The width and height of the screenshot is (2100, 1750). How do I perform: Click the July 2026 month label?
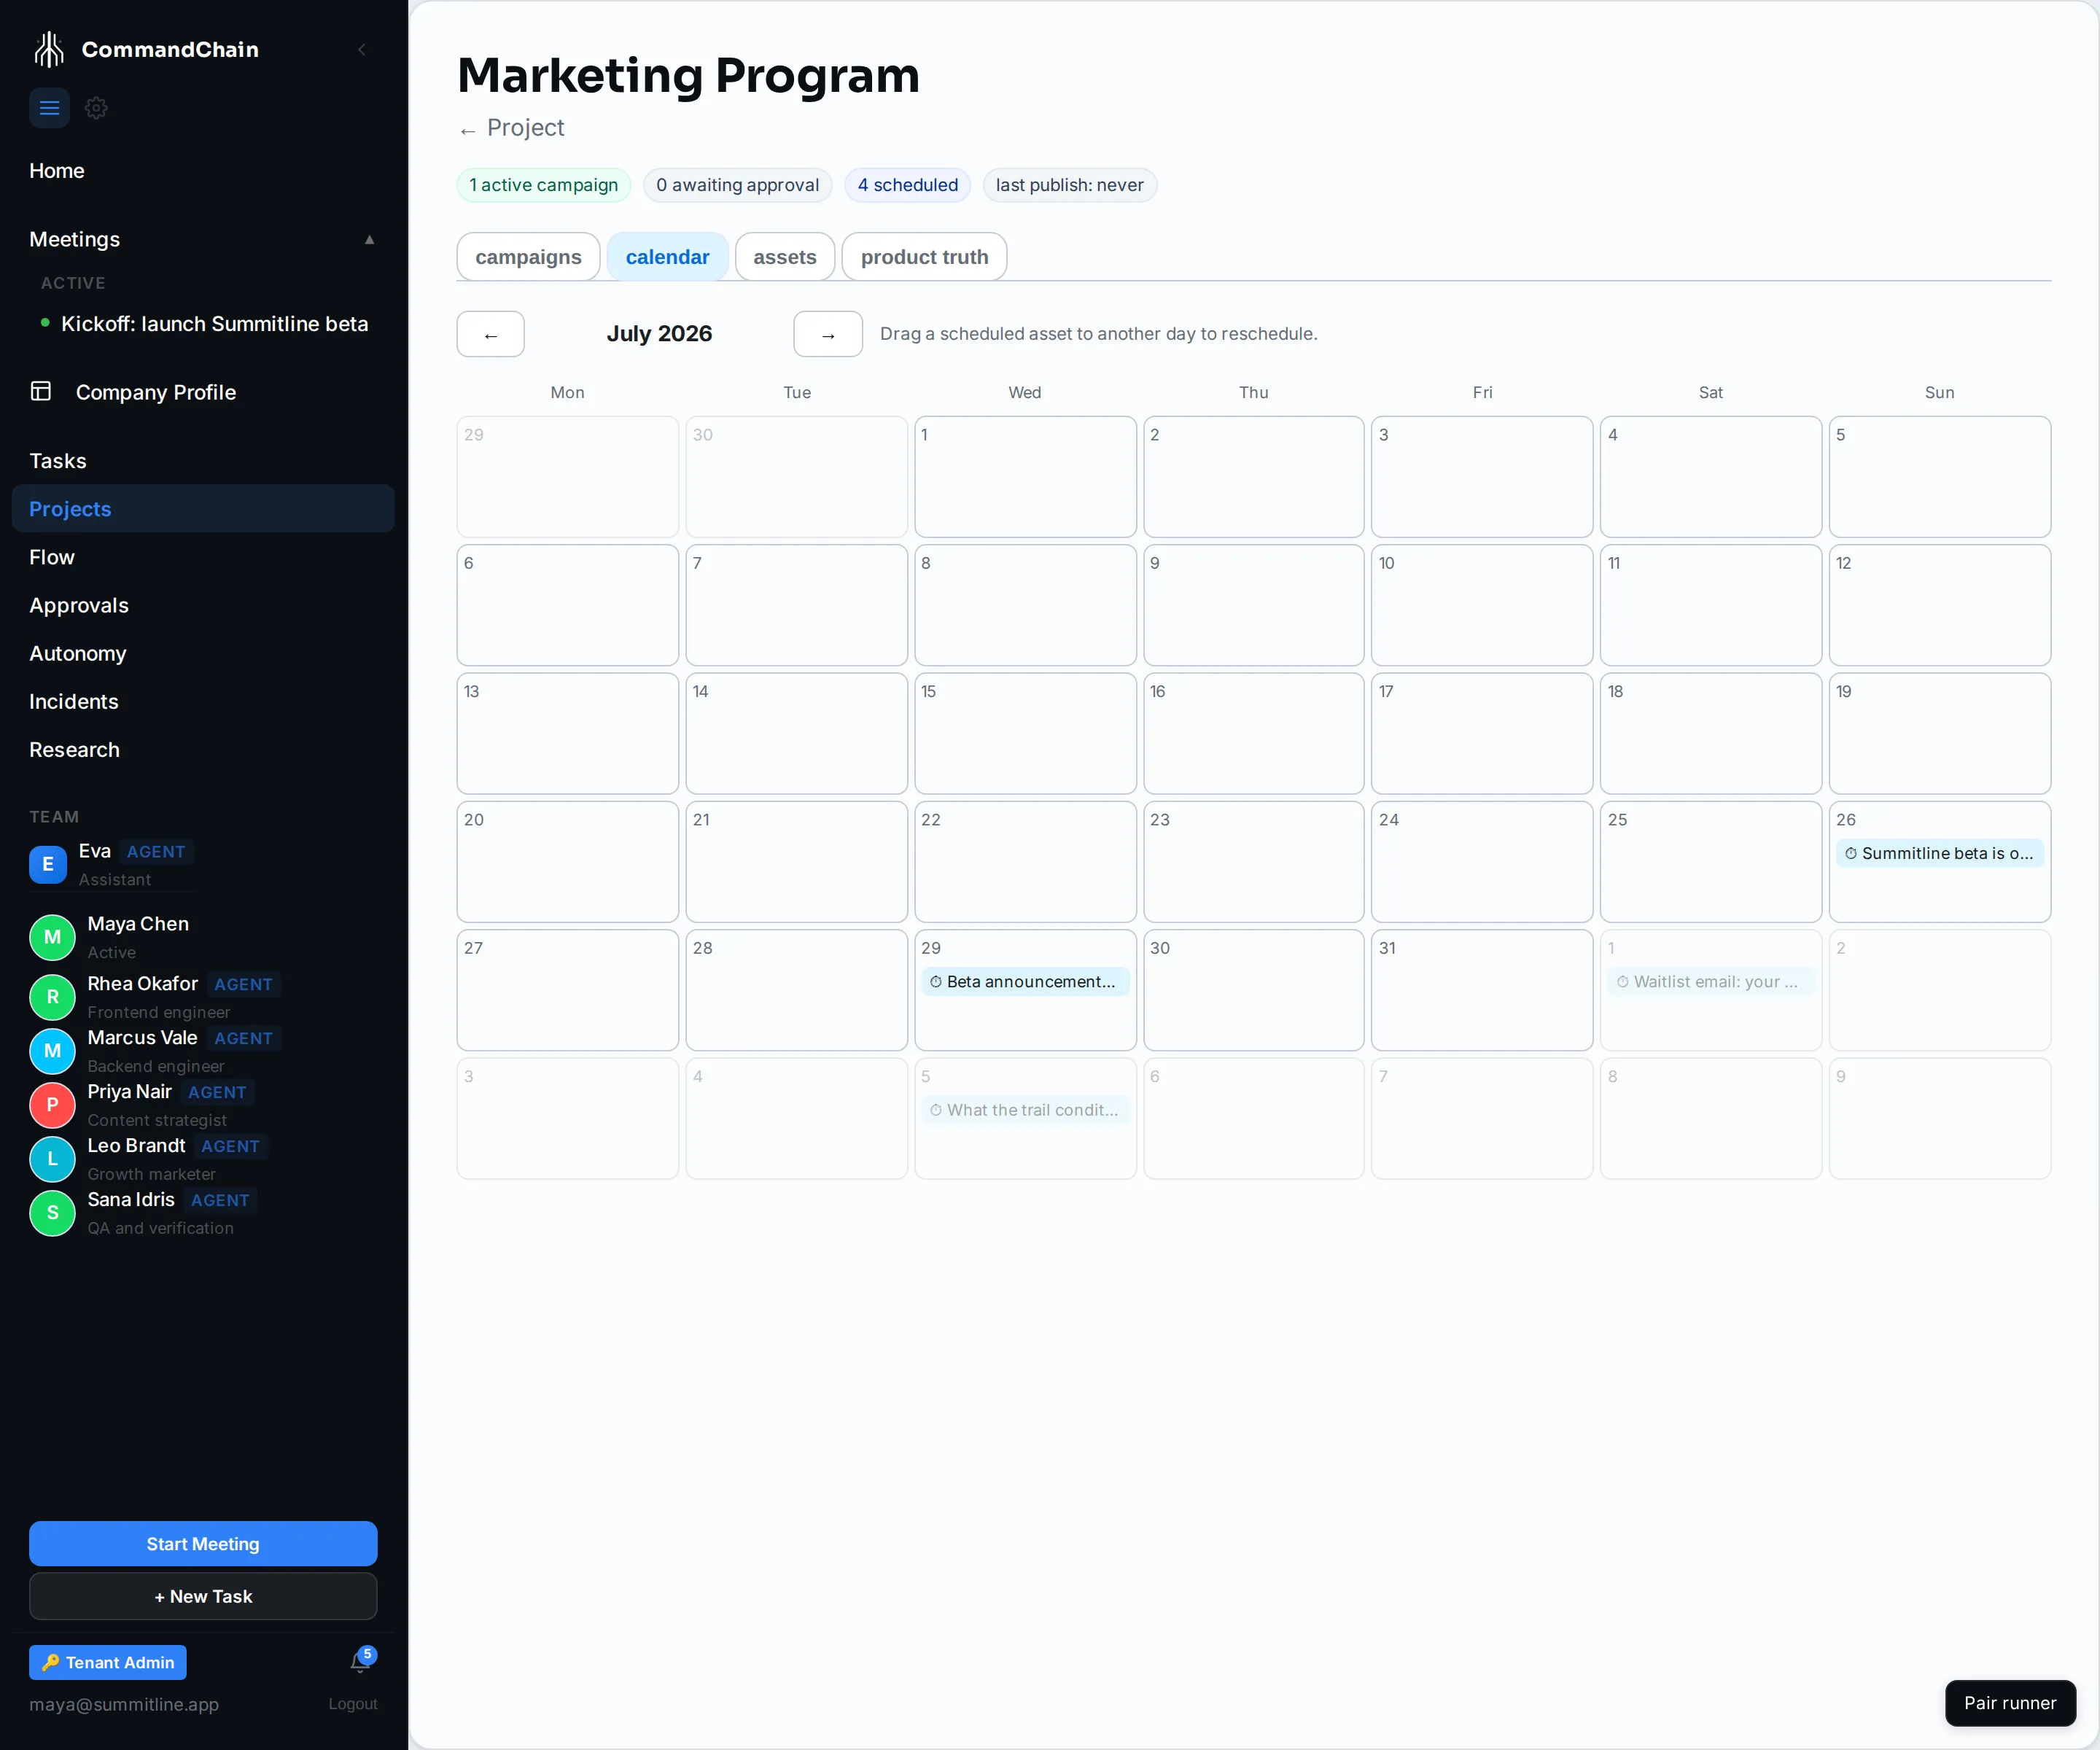pyautogui.click(x=659, y=333)
